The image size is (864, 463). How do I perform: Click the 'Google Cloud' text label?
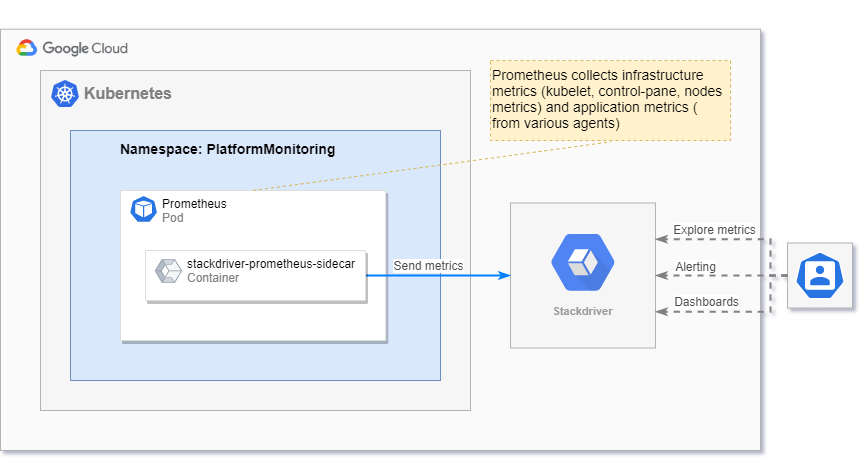(85, 49)
